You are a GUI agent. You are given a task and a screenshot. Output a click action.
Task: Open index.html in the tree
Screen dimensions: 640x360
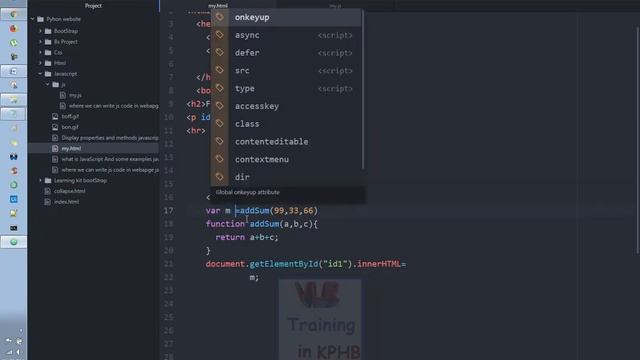66,202
